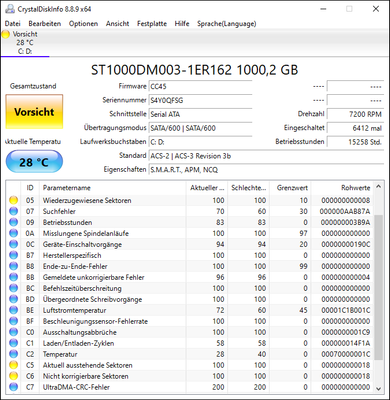
Task: Click the blue status icon for Misslungene Spindelanläufe
Action: tap(13, 233)
